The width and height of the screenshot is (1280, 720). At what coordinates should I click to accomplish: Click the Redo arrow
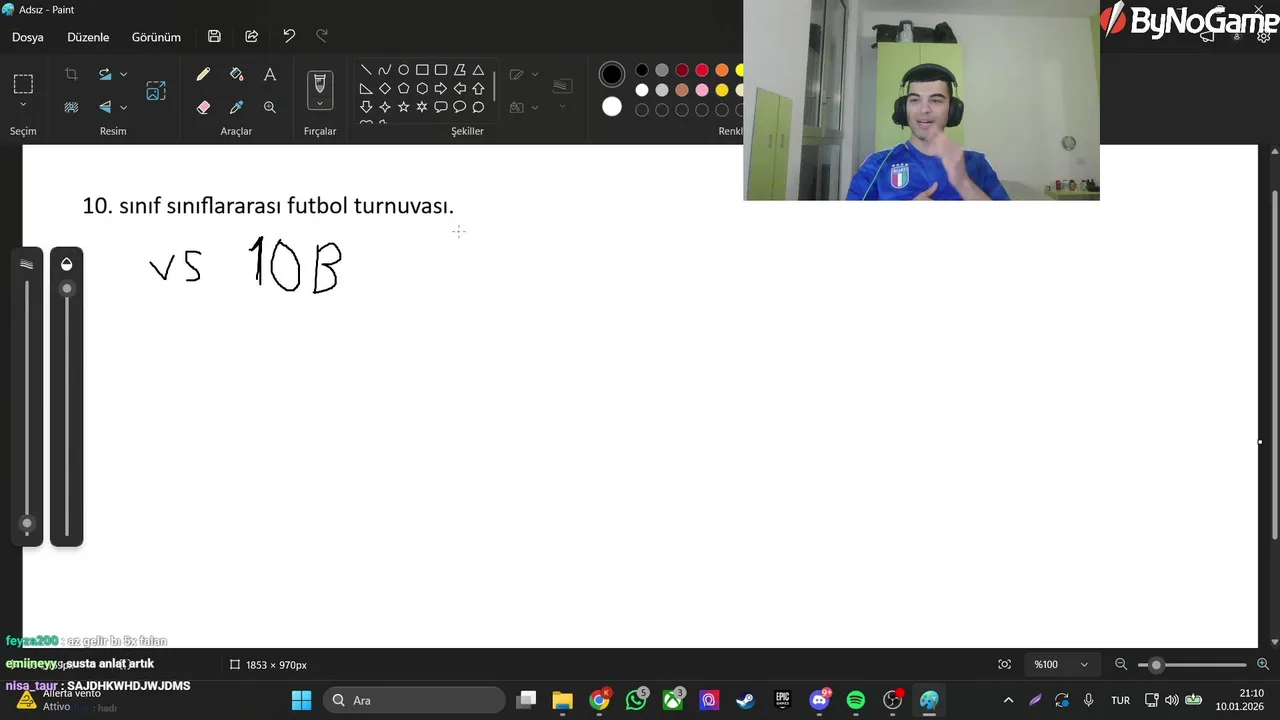coord(322,36)
